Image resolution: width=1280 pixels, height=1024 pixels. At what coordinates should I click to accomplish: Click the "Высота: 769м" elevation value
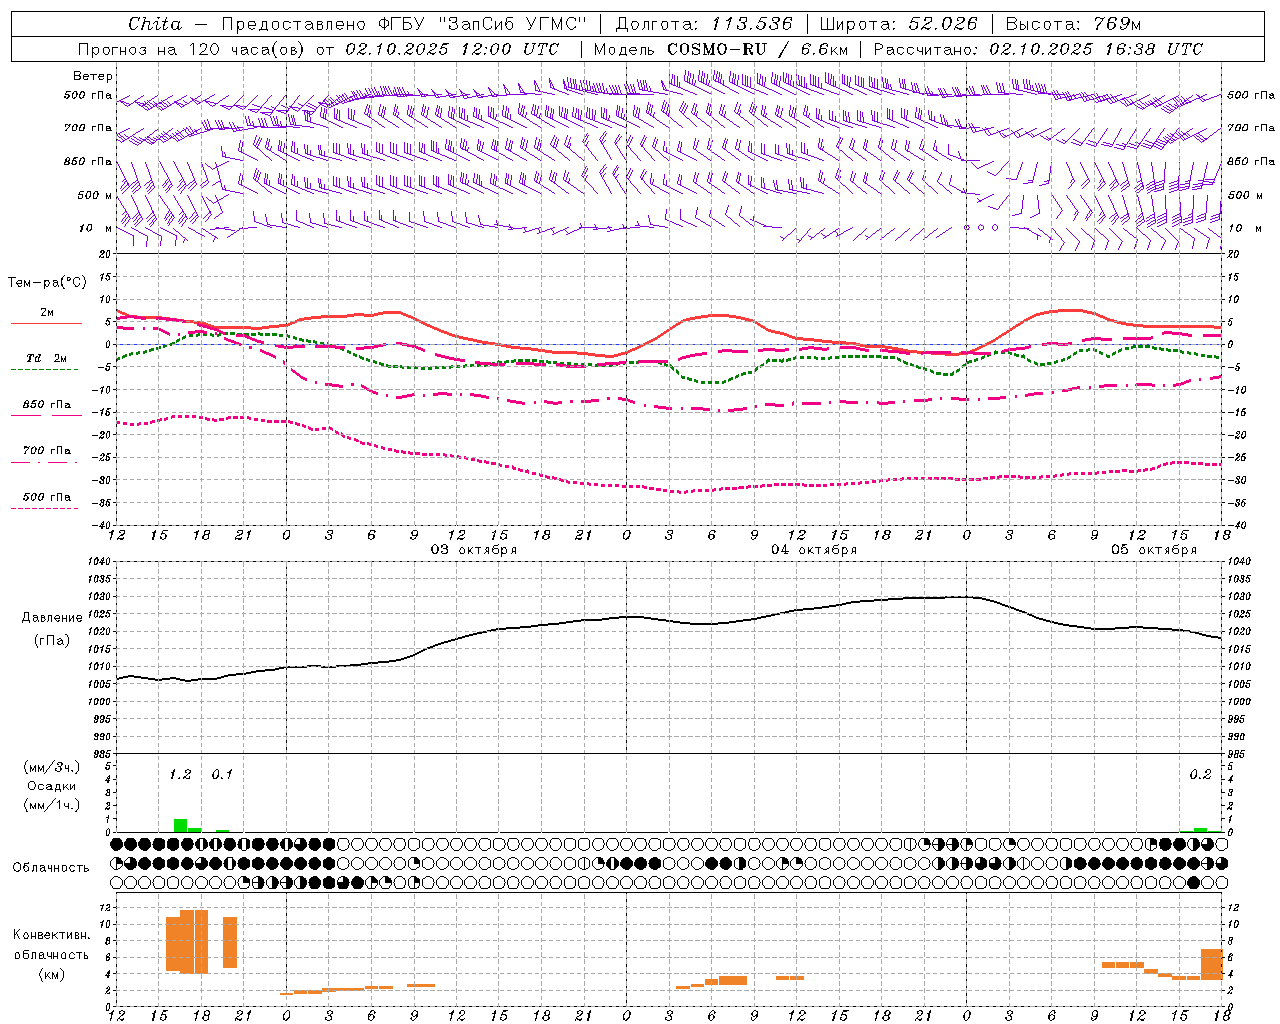tap(1073, 24)
